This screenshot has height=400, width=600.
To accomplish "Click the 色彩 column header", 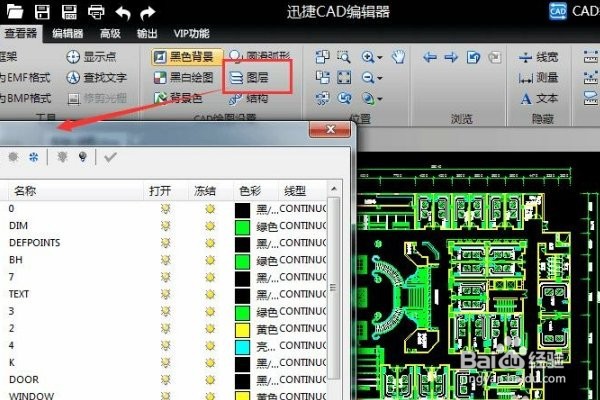I will click(256, 191).
